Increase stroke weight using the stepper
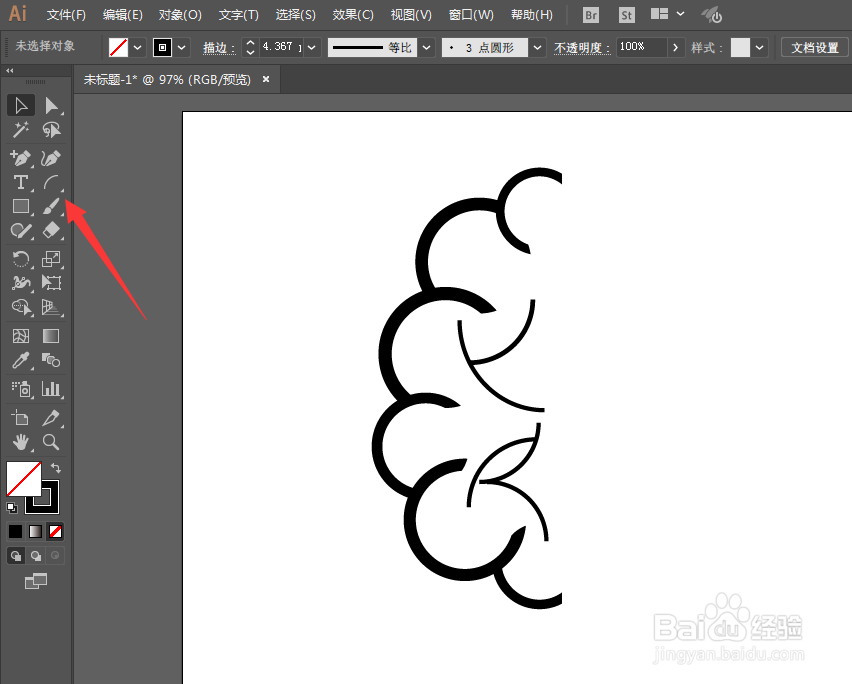Screen dimensions: 852x684 (x=250, y=42)
